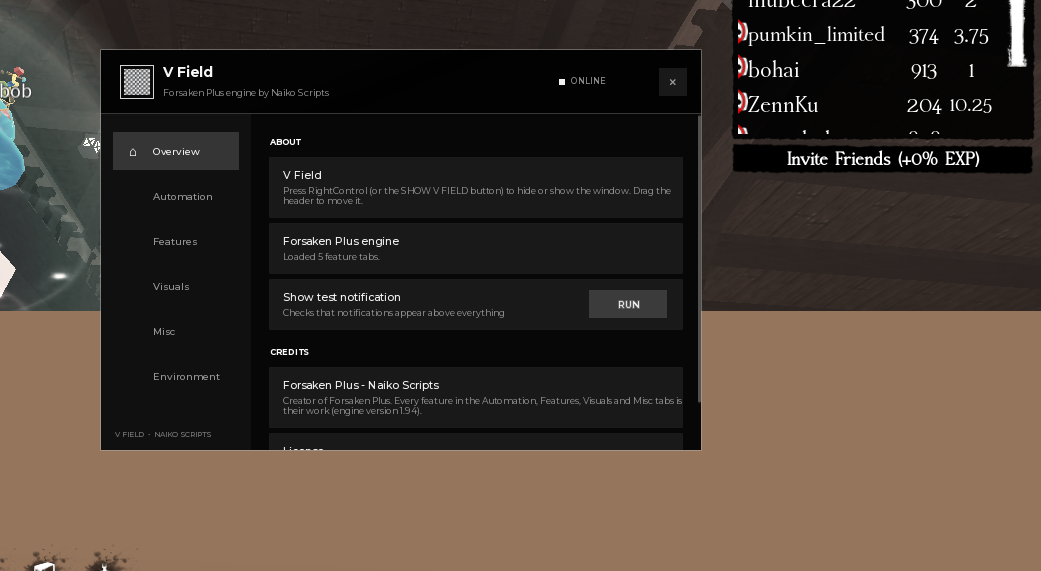Switch to the Automation tab

click(176, 197)
